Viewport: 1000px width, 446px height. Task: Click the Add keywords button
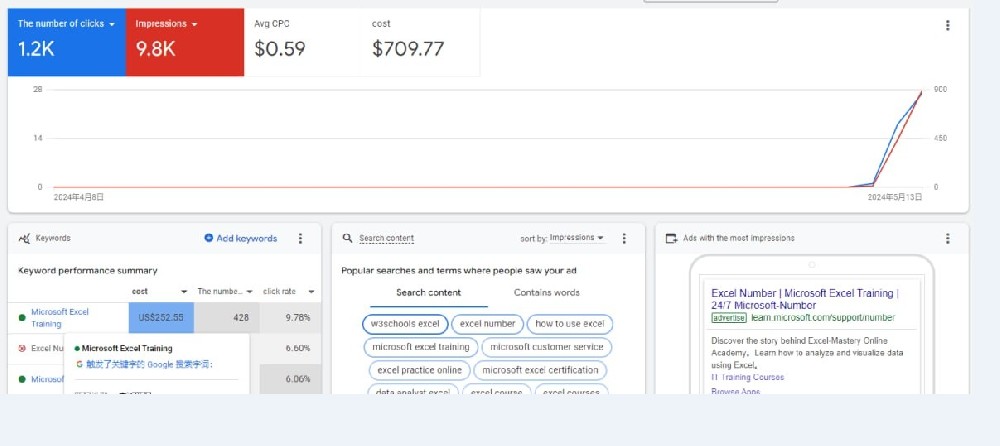pyautogui.click(x=240, y=238)
